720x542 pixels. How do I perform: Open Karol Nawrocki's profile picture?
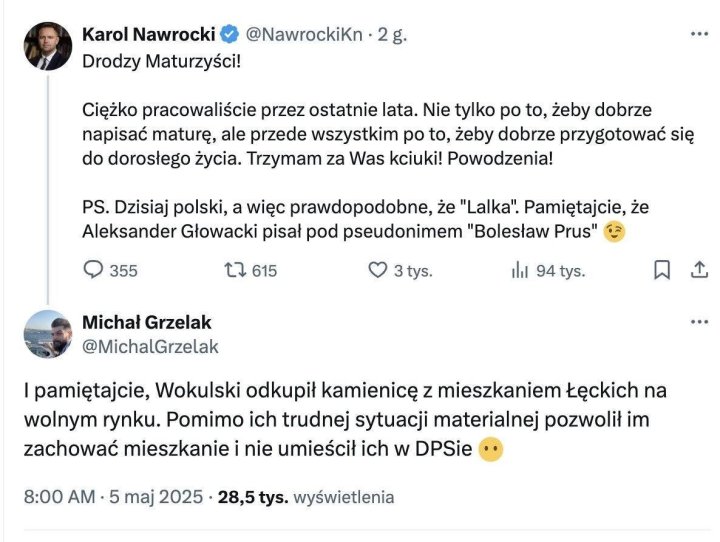47,46
